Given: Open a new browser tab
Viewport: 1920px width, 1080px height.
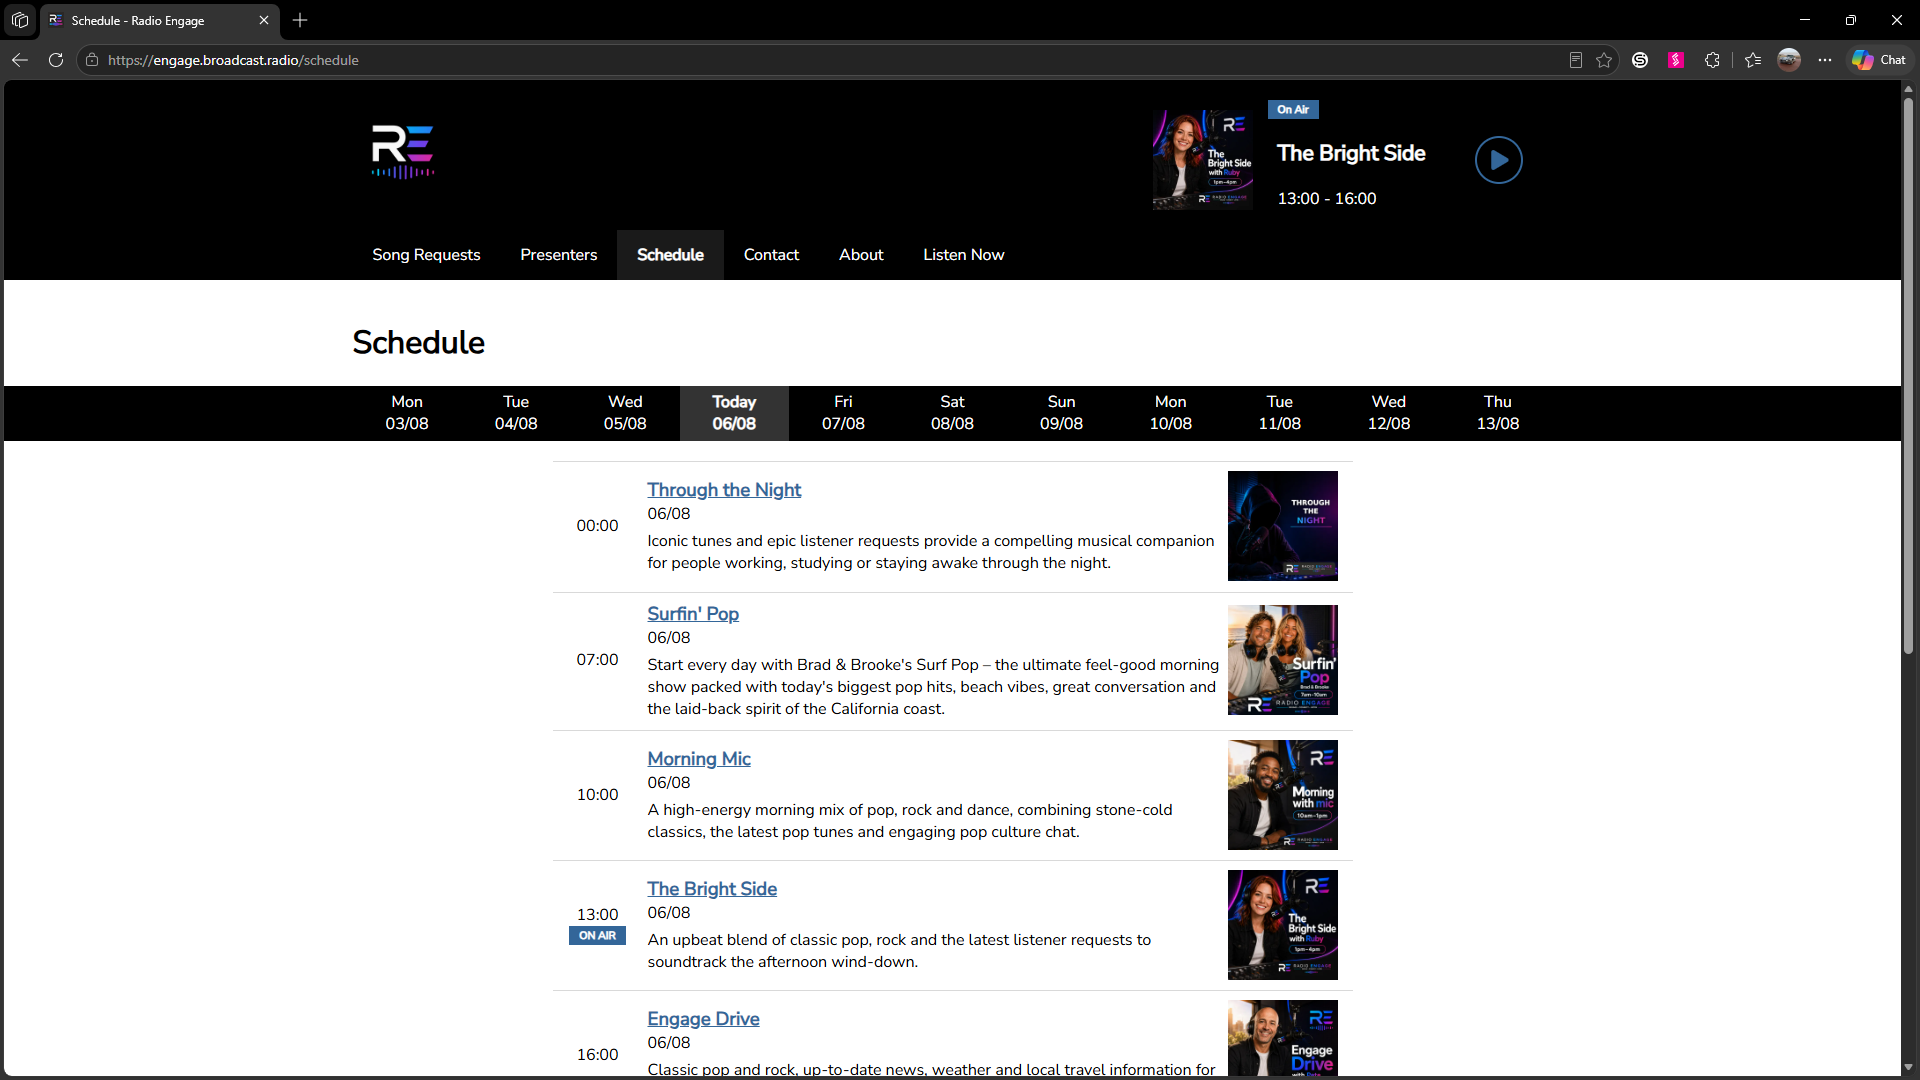Looking at the screenshot, I should 300,20.
